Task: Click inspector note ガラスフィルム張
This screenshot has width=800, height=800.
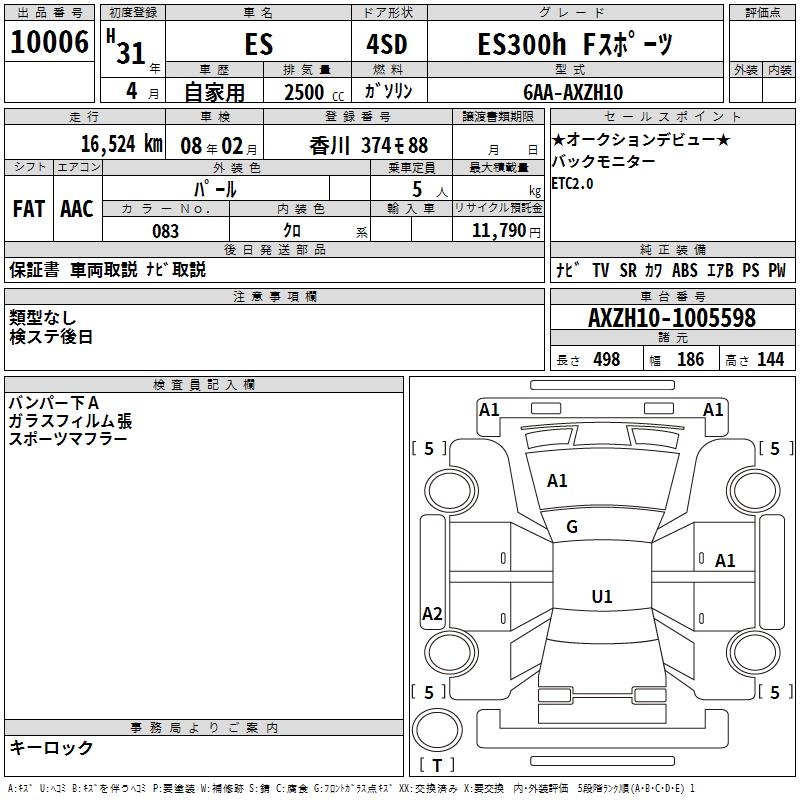Action: [70, 421]
